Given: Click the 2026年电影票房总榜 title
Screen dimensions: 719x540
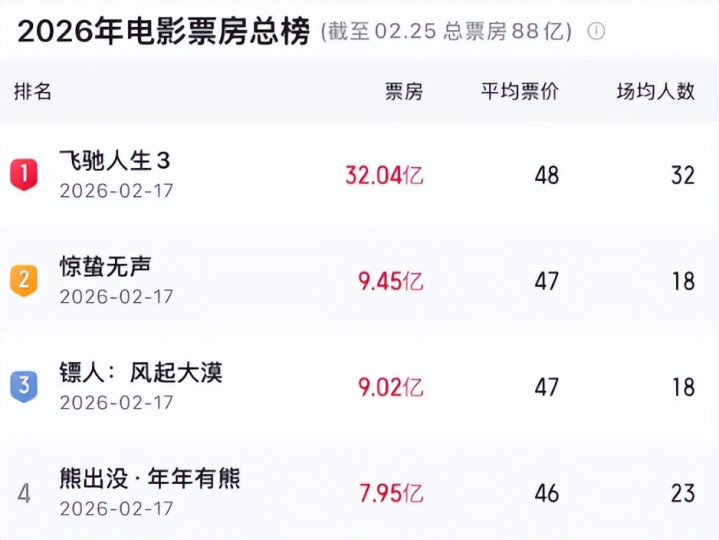Looking at the screenshot, I should tap(163, 31).
